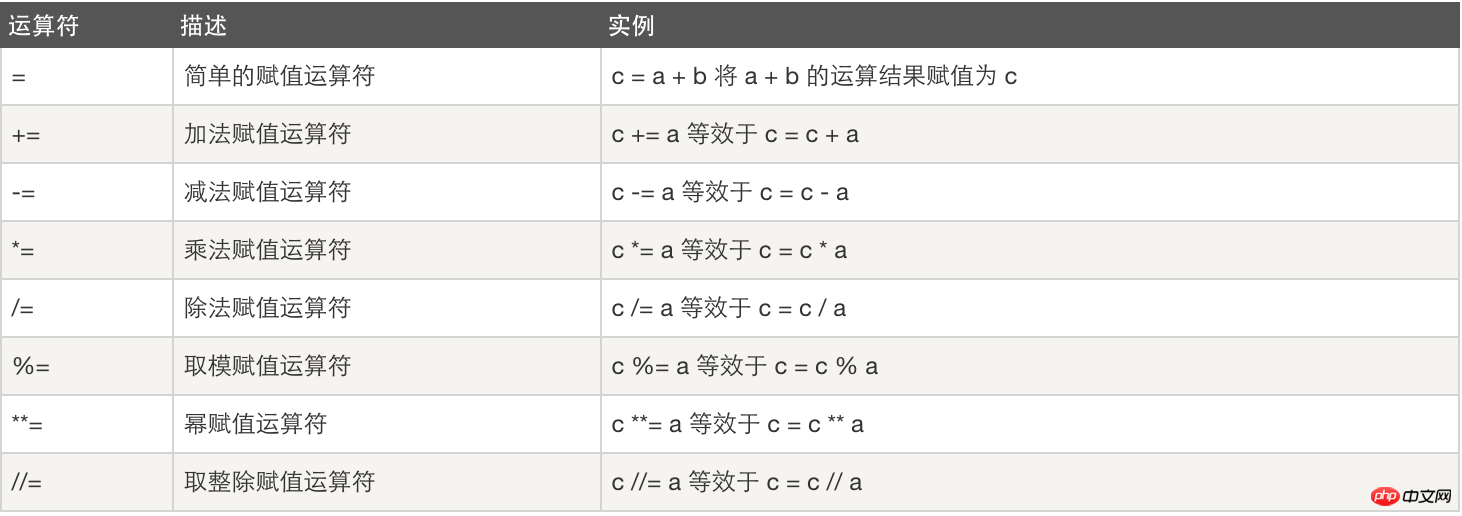Click the 取模赋值运算符 description
This screenshot has height=516, width=1462.
click(x=268, y=366)
